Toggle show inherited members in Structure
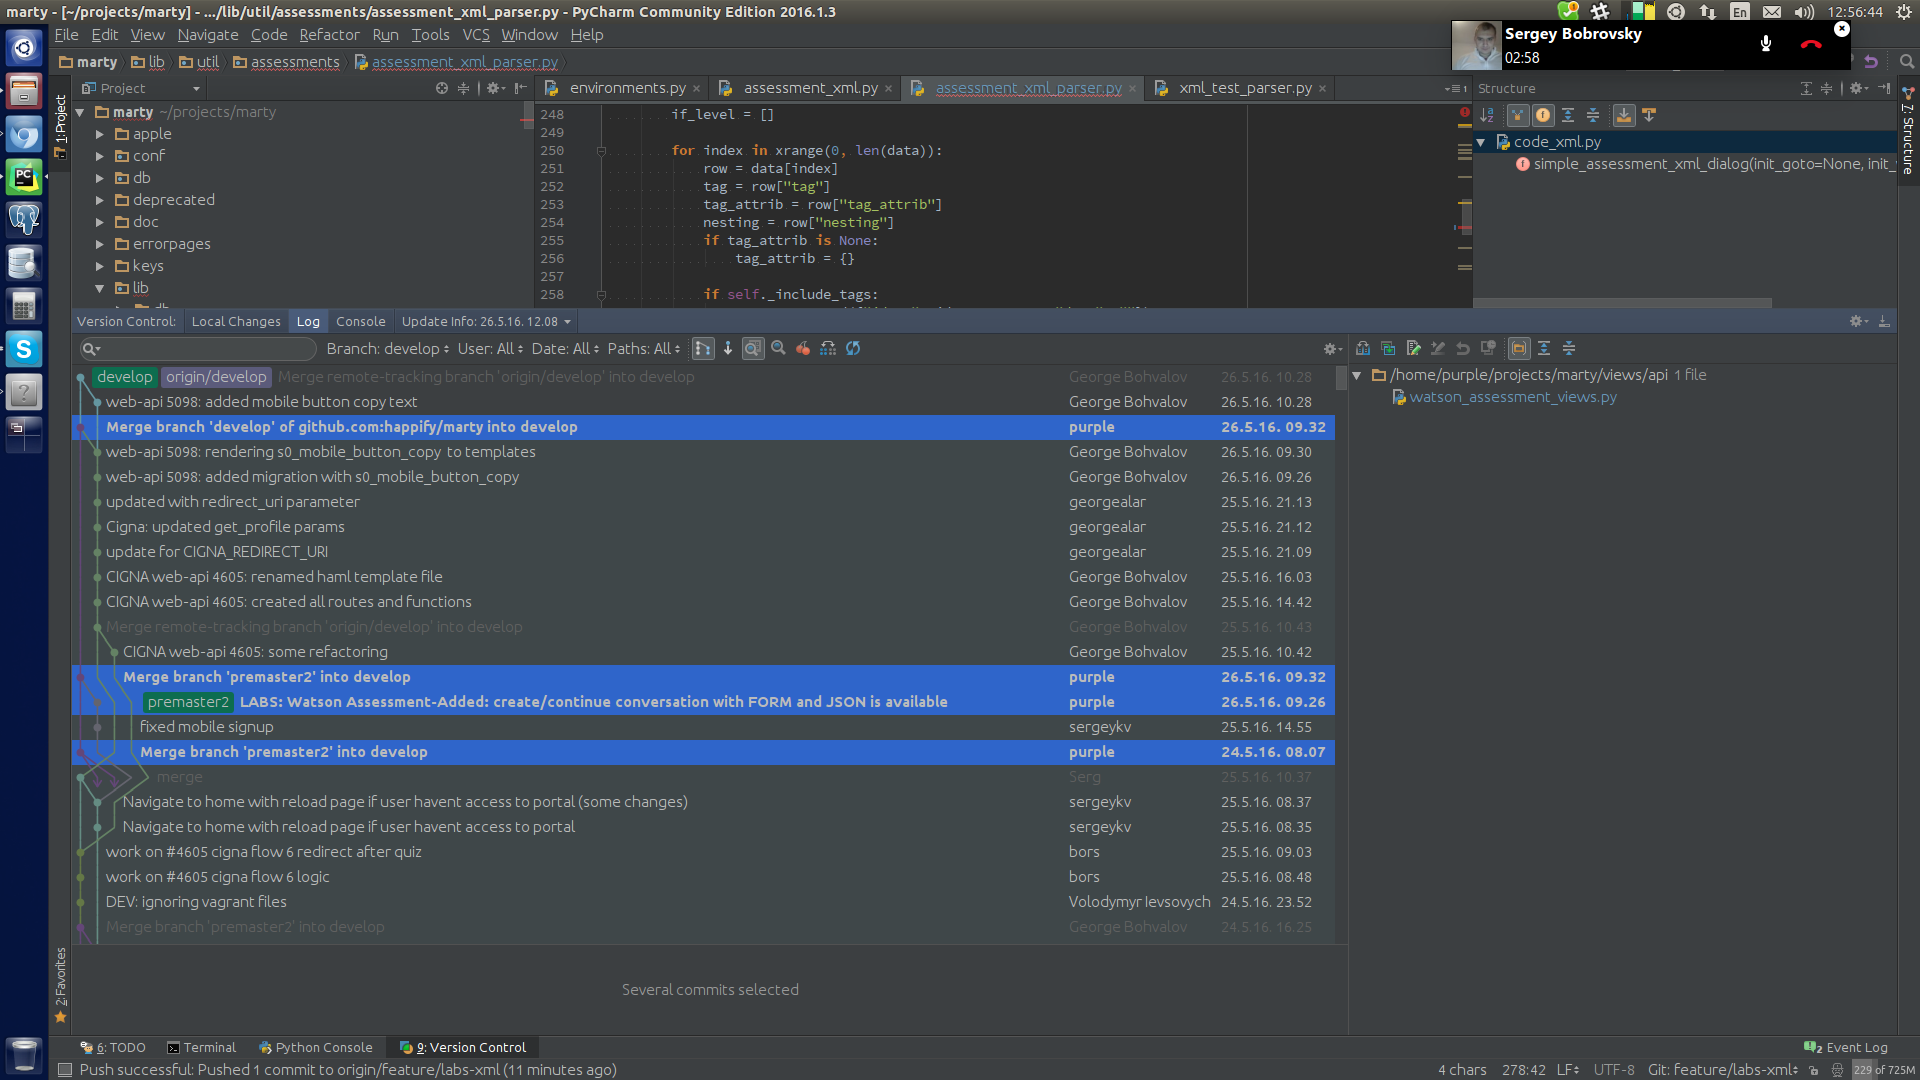 pos(1518,115)
